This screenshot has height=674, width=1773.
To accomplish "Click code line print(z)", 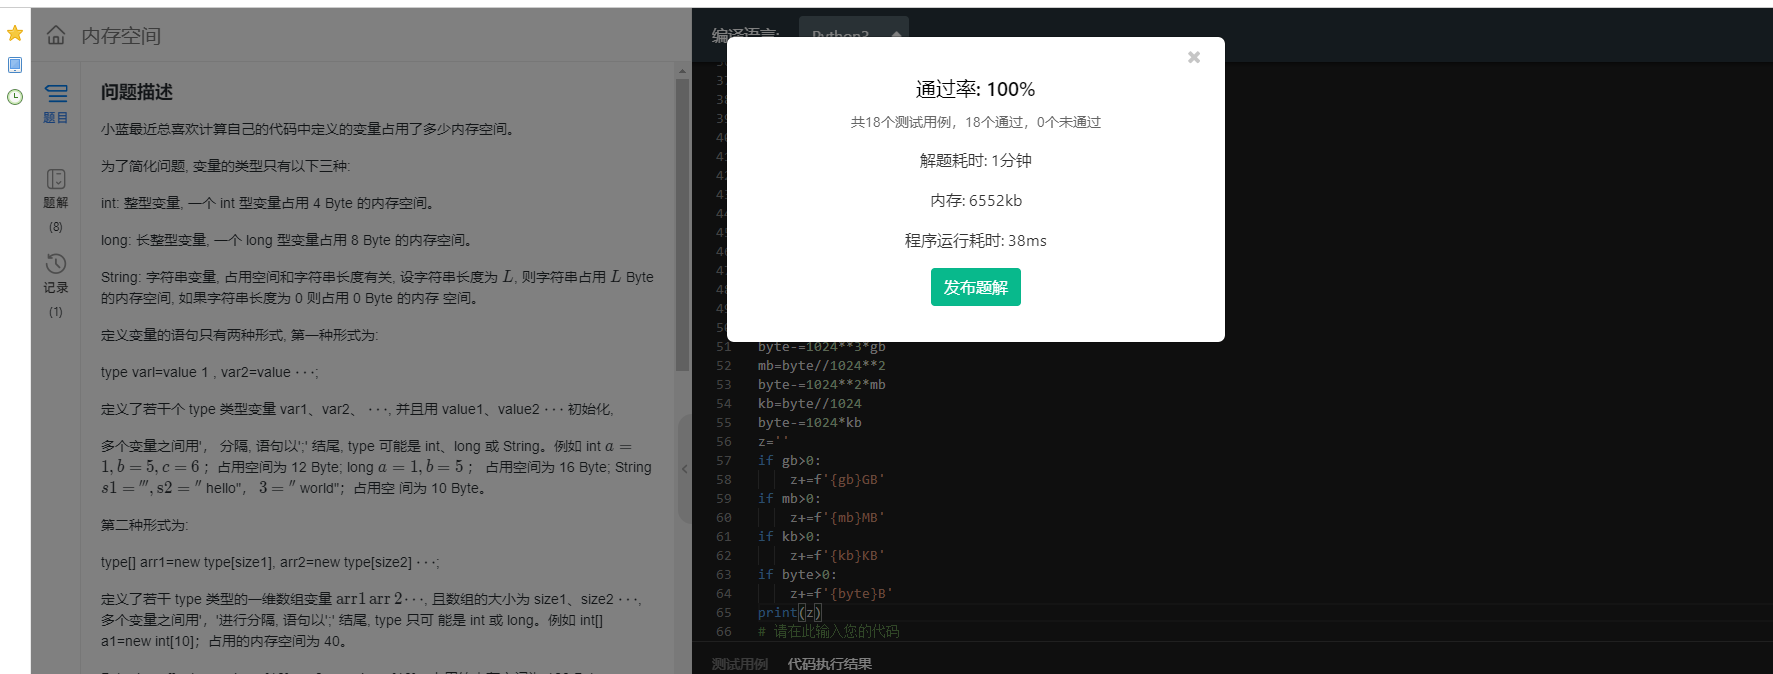I will pyautogui.click(x=790, y=612).
